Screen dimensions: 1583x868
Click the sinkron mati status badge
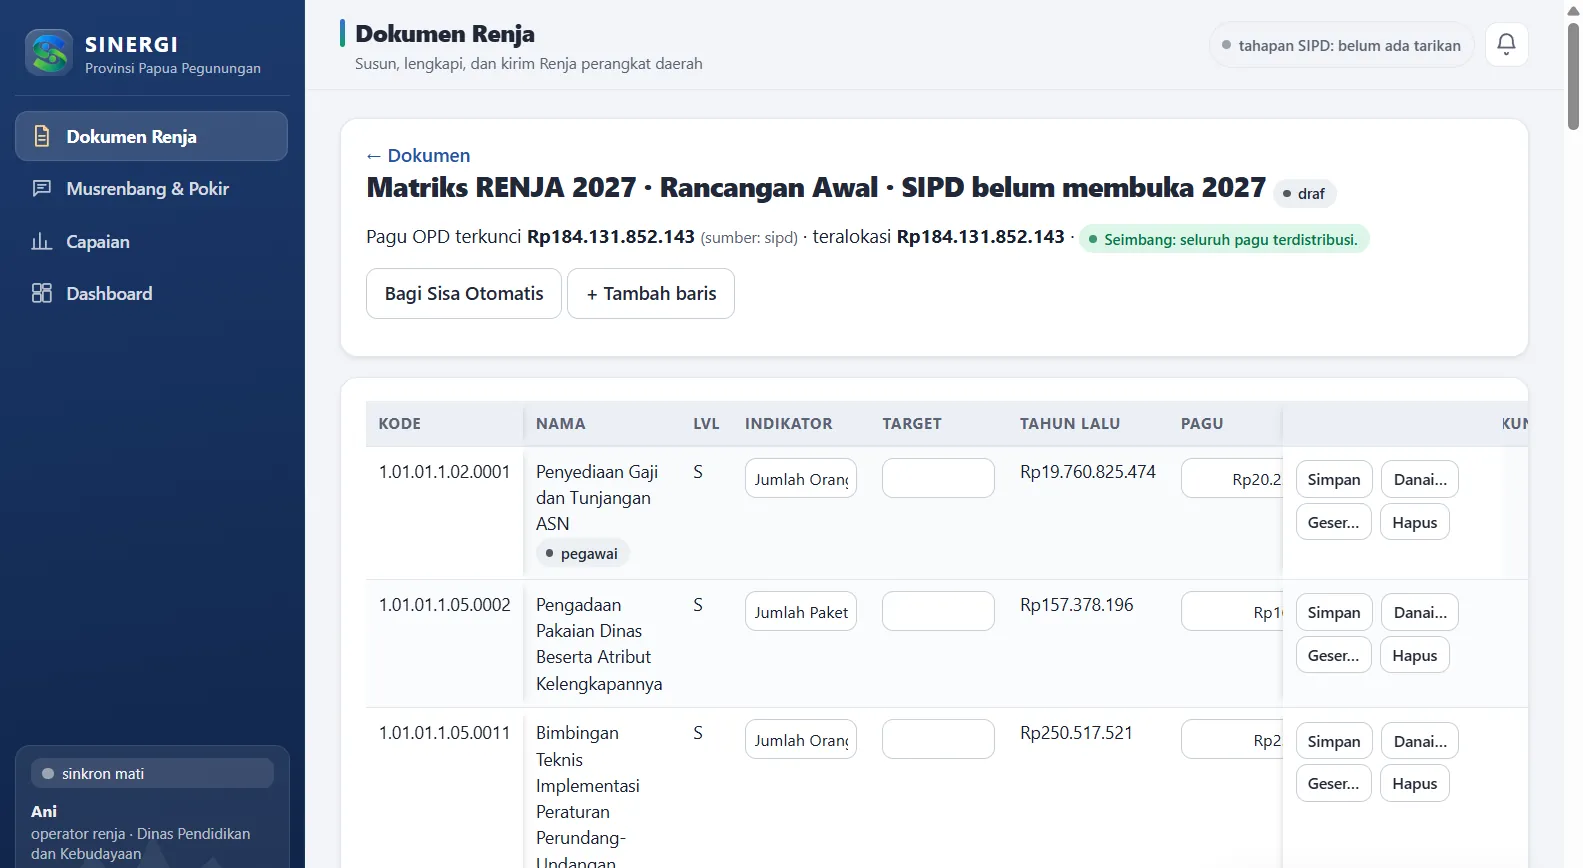(152, 773)
